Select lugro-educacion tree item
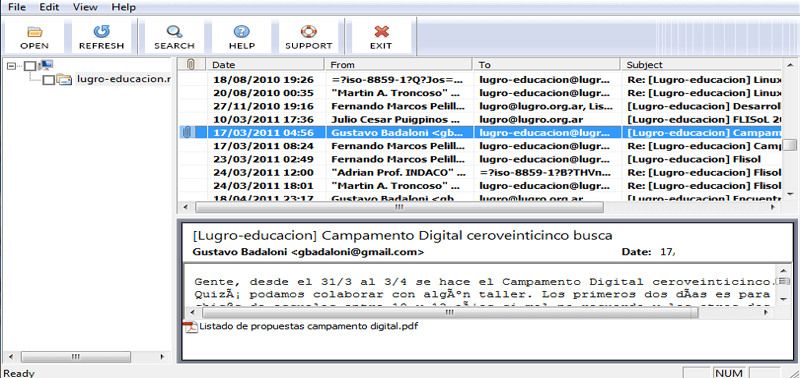 click(x=123, y=79)
